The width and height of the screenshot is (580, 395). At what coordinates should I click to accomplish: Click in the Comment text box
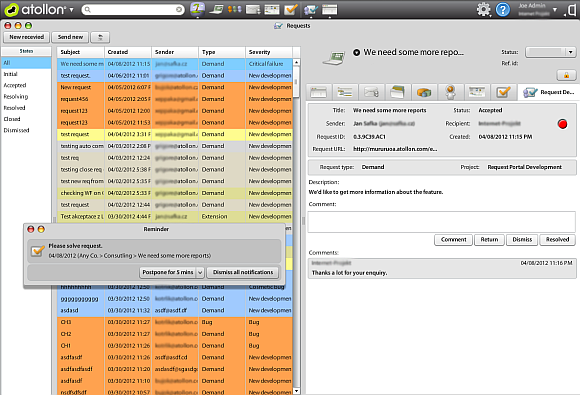(x=441, y=222)
